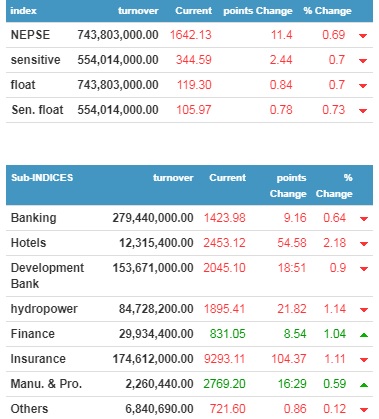Click the index column header
Image resolution: width=379 pixels, height=419 pixels.
[x=23, y=11]
